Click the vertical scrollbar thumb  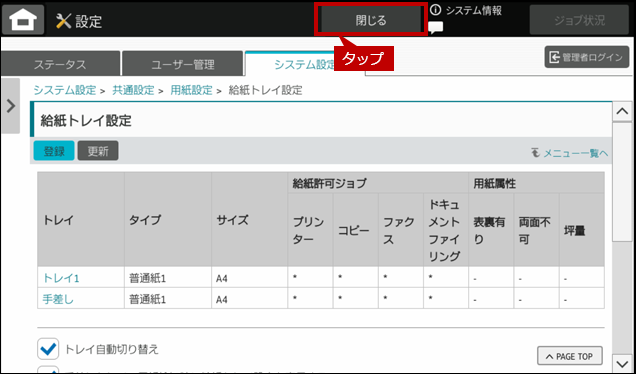tap(622, 183)
